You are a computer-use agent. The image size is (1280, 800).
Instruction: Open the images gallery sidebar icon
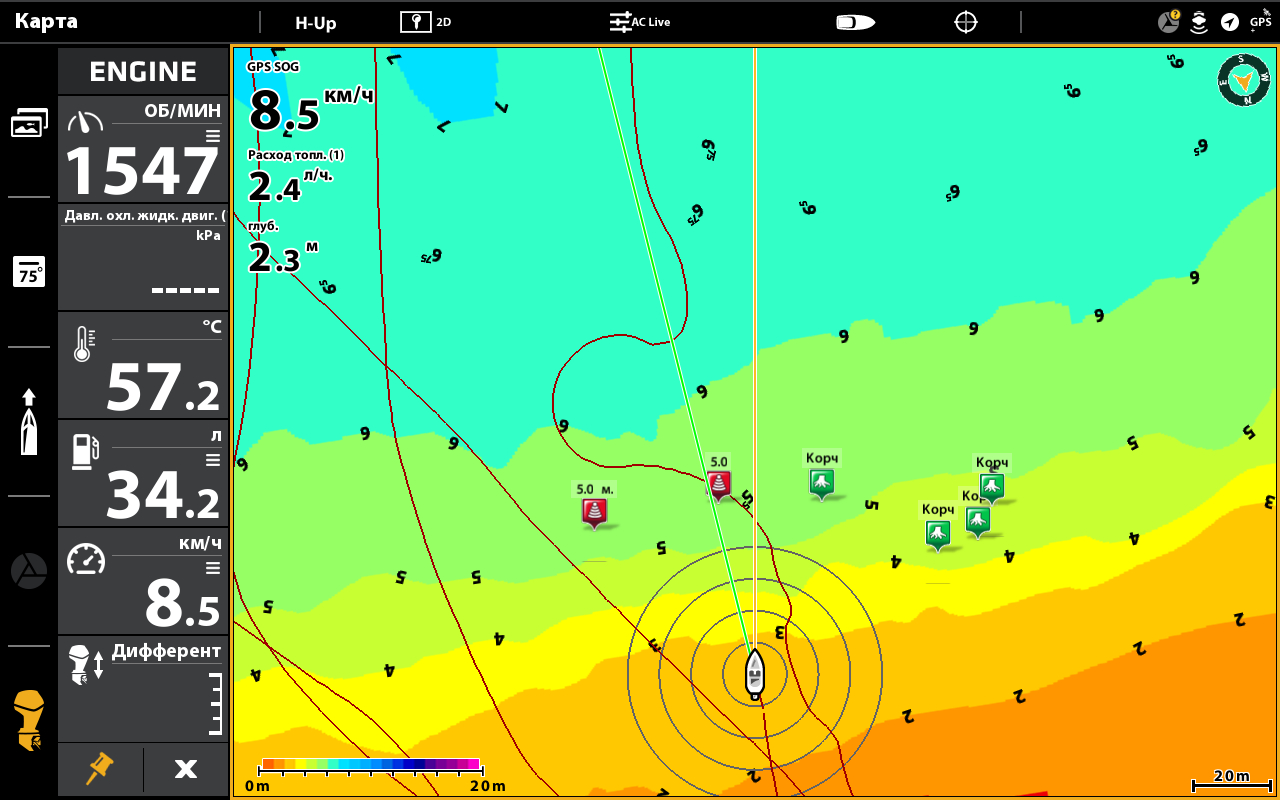(x=29, y=123)
